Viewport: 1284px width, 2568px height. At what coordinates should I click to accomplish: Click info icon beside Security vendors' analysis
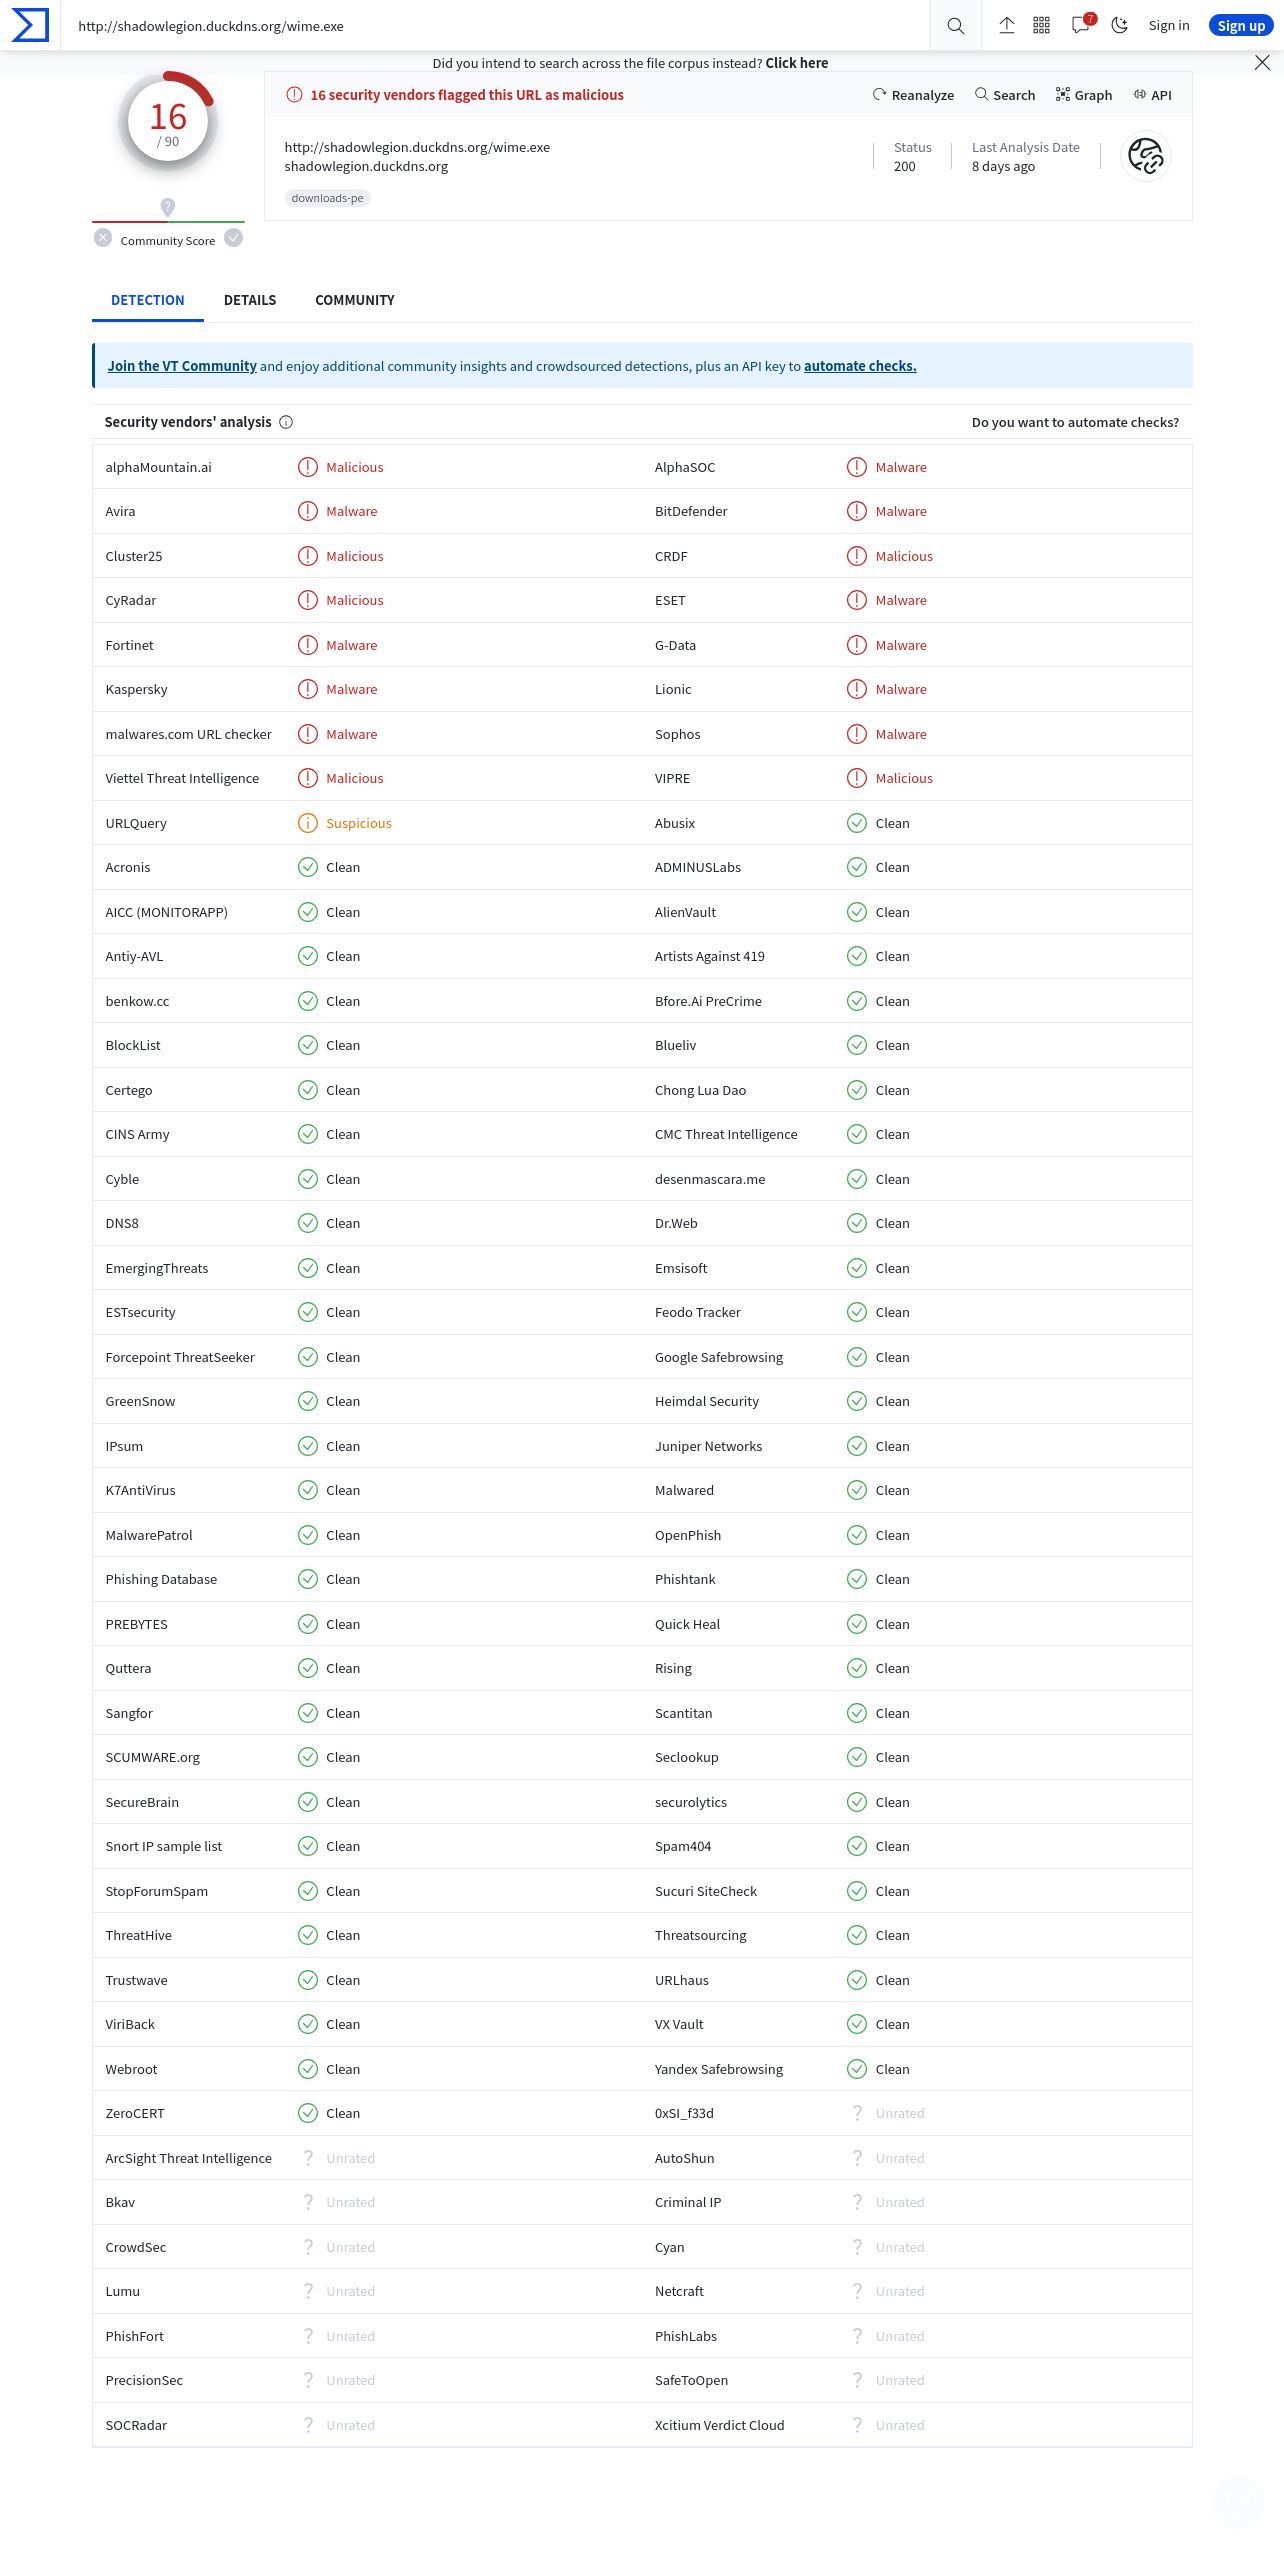point(286,422)
